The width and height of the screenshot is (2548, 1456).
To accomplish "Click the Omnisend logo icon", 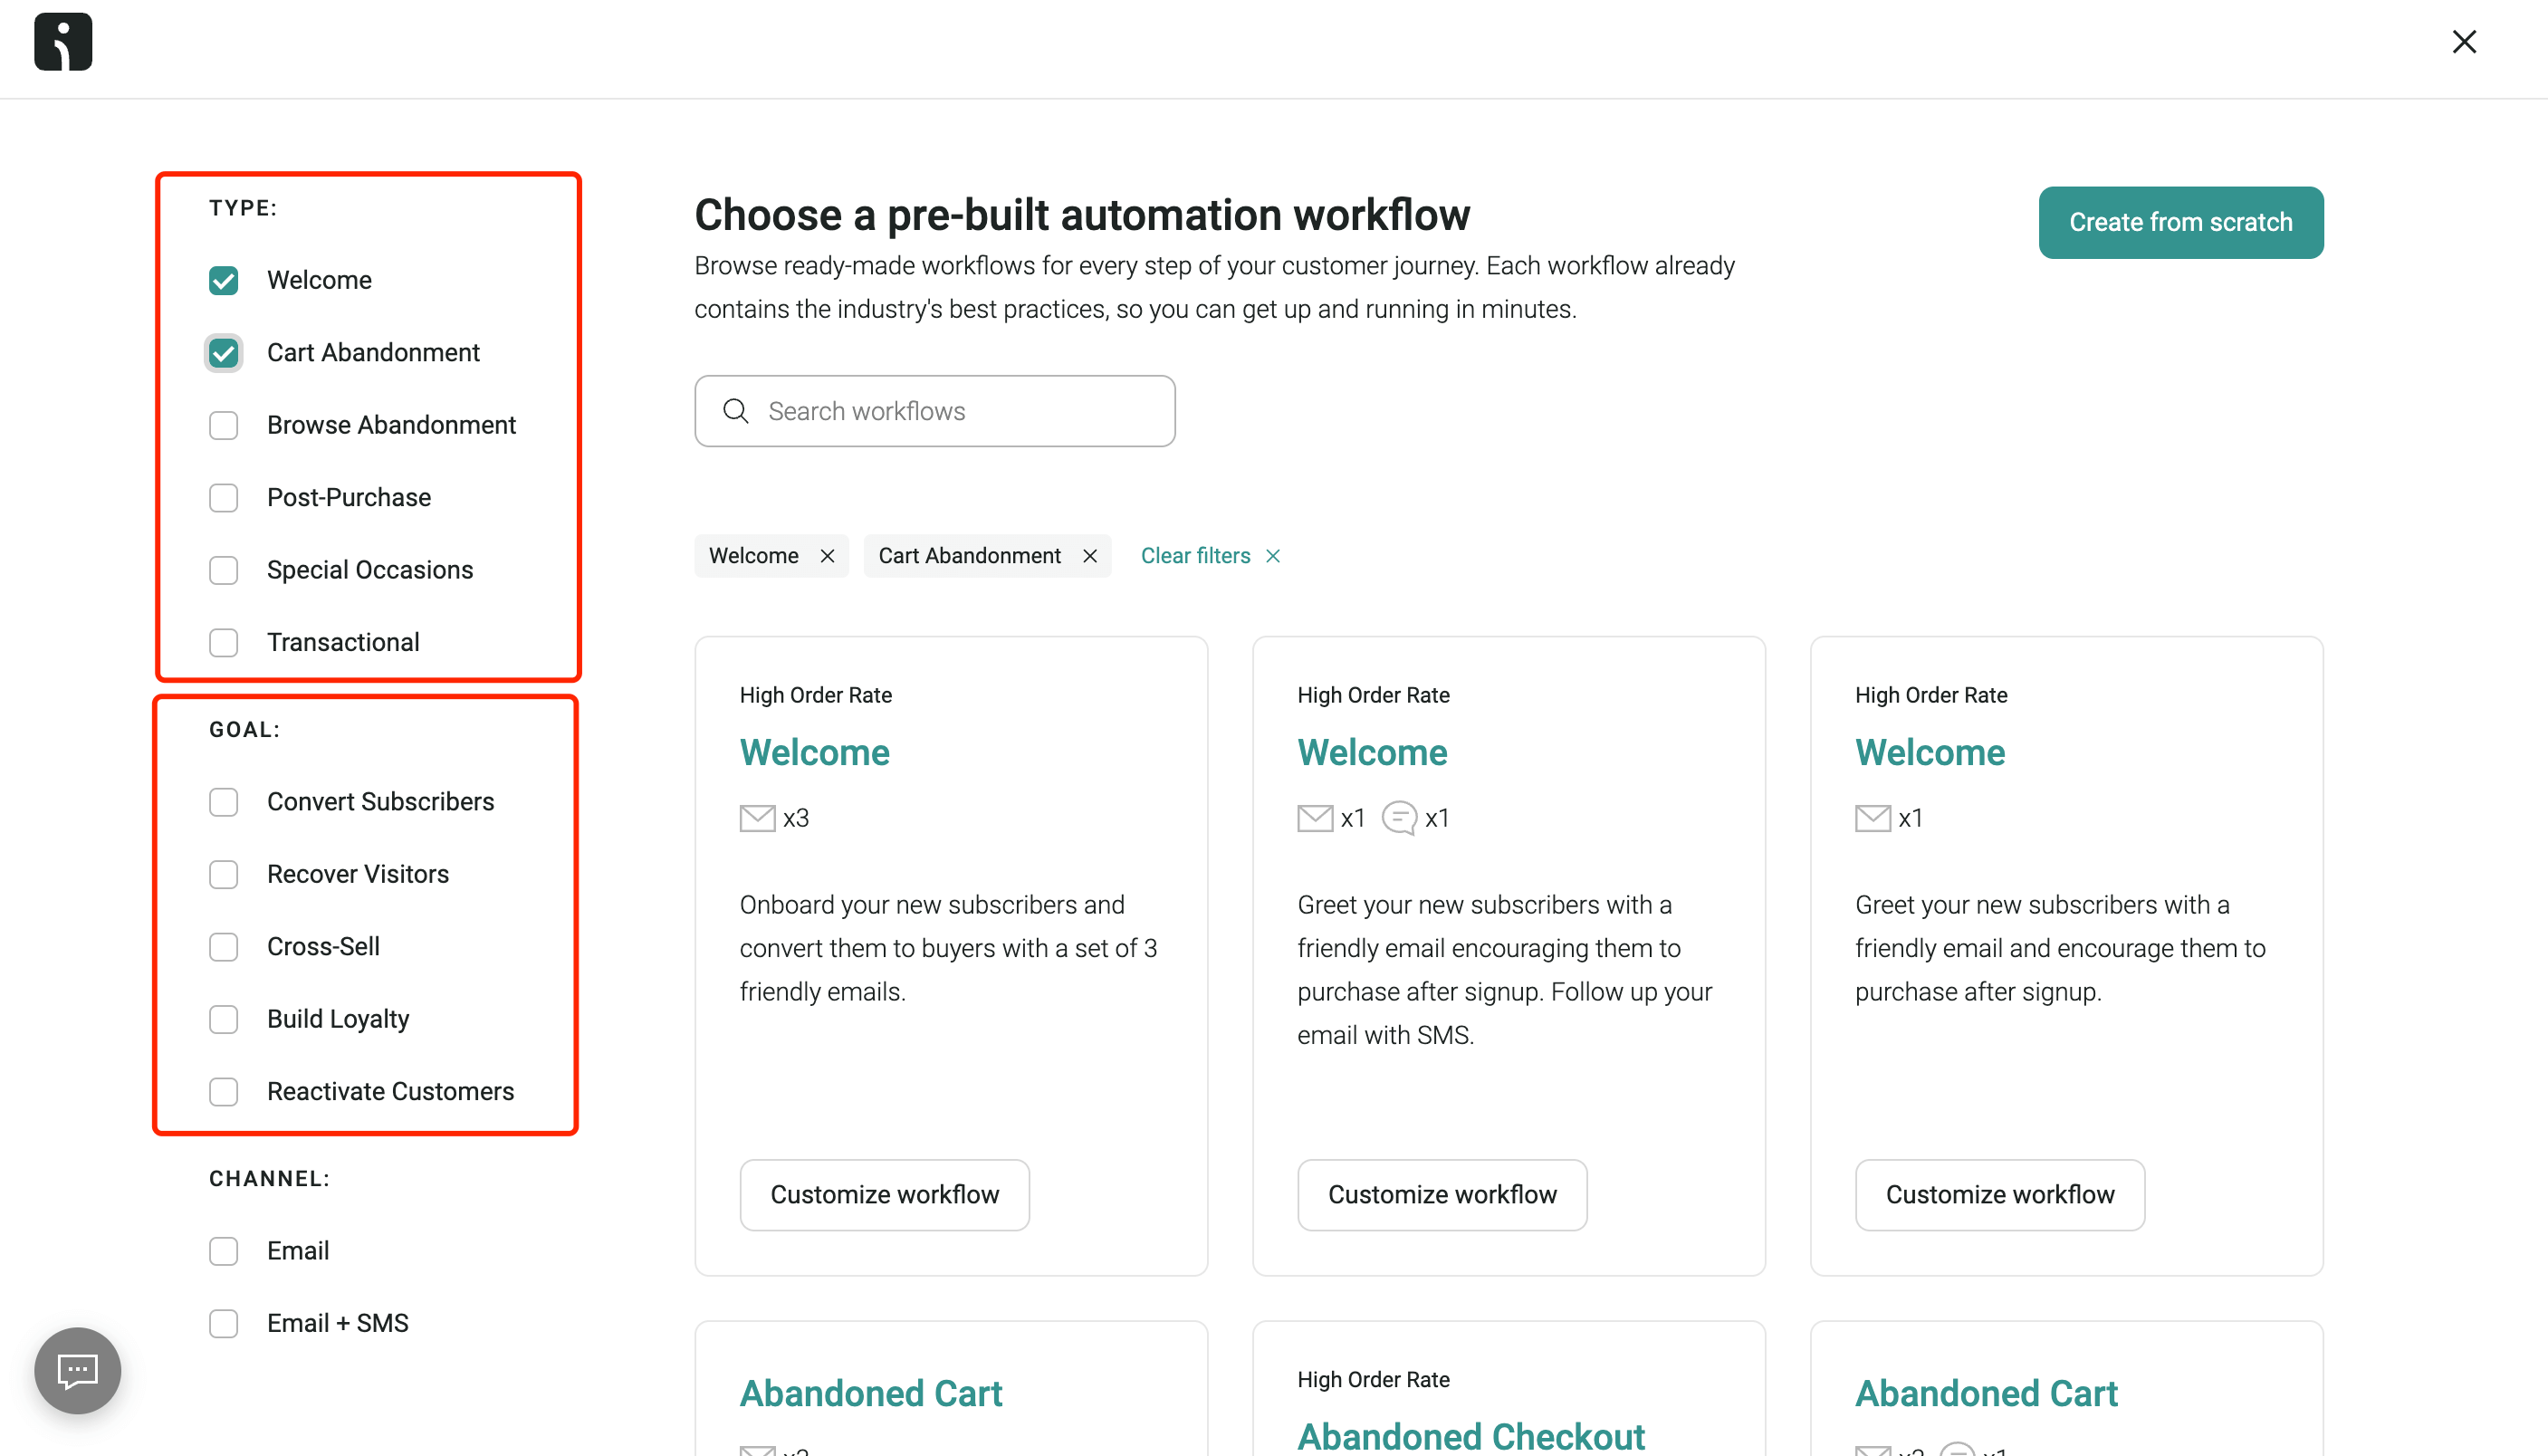I will point(63,41).
